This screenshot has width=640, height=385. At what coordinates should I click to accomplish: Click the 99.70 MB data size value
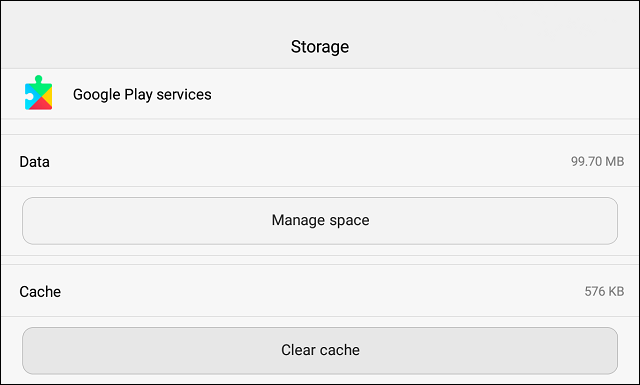[598, 162]
